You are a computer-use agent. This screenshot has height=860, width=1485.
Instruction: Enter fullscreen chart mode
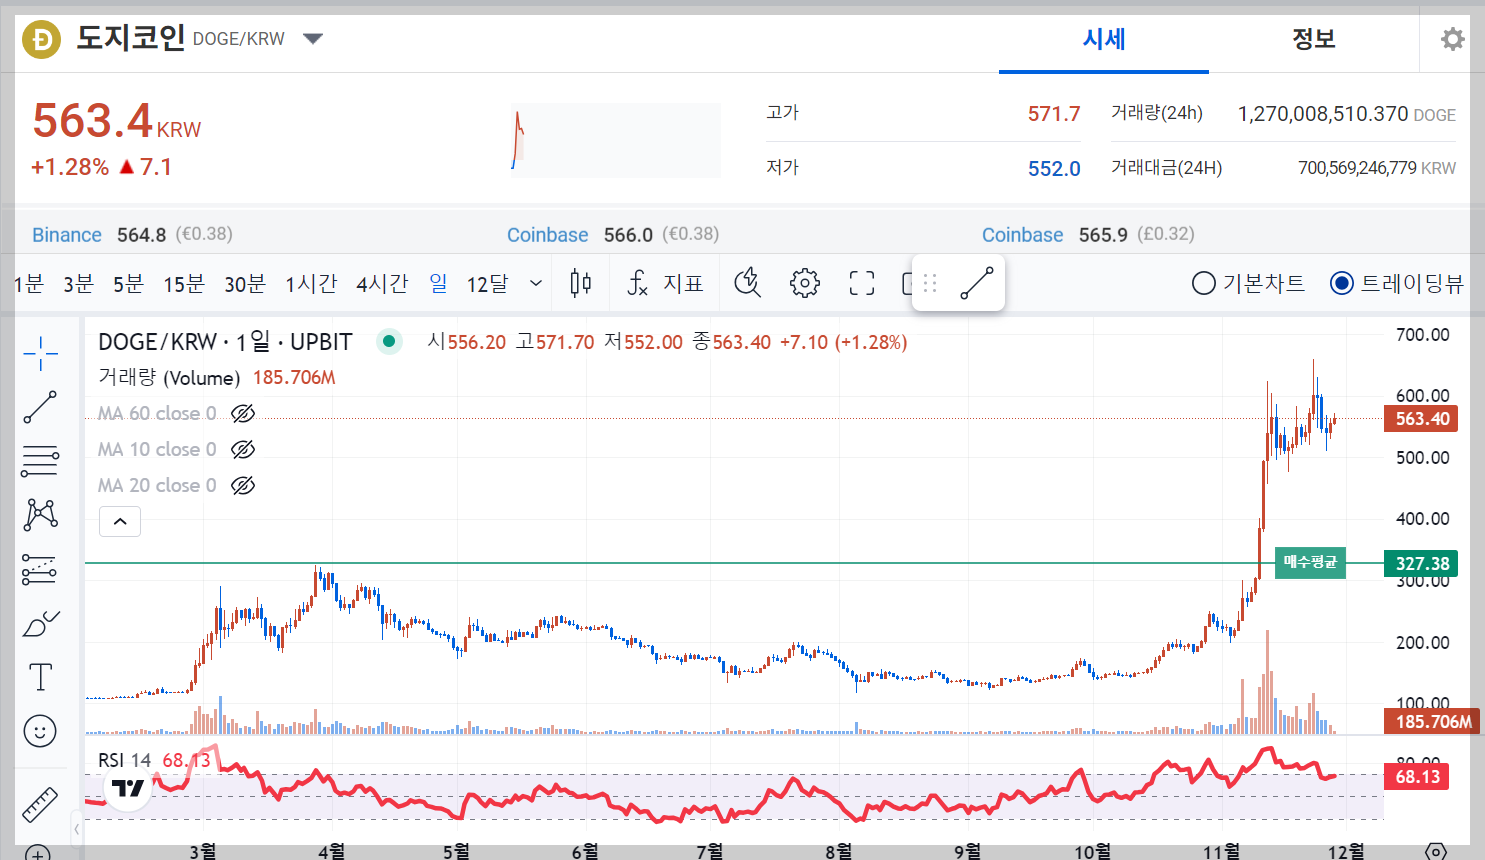[862, 284]
